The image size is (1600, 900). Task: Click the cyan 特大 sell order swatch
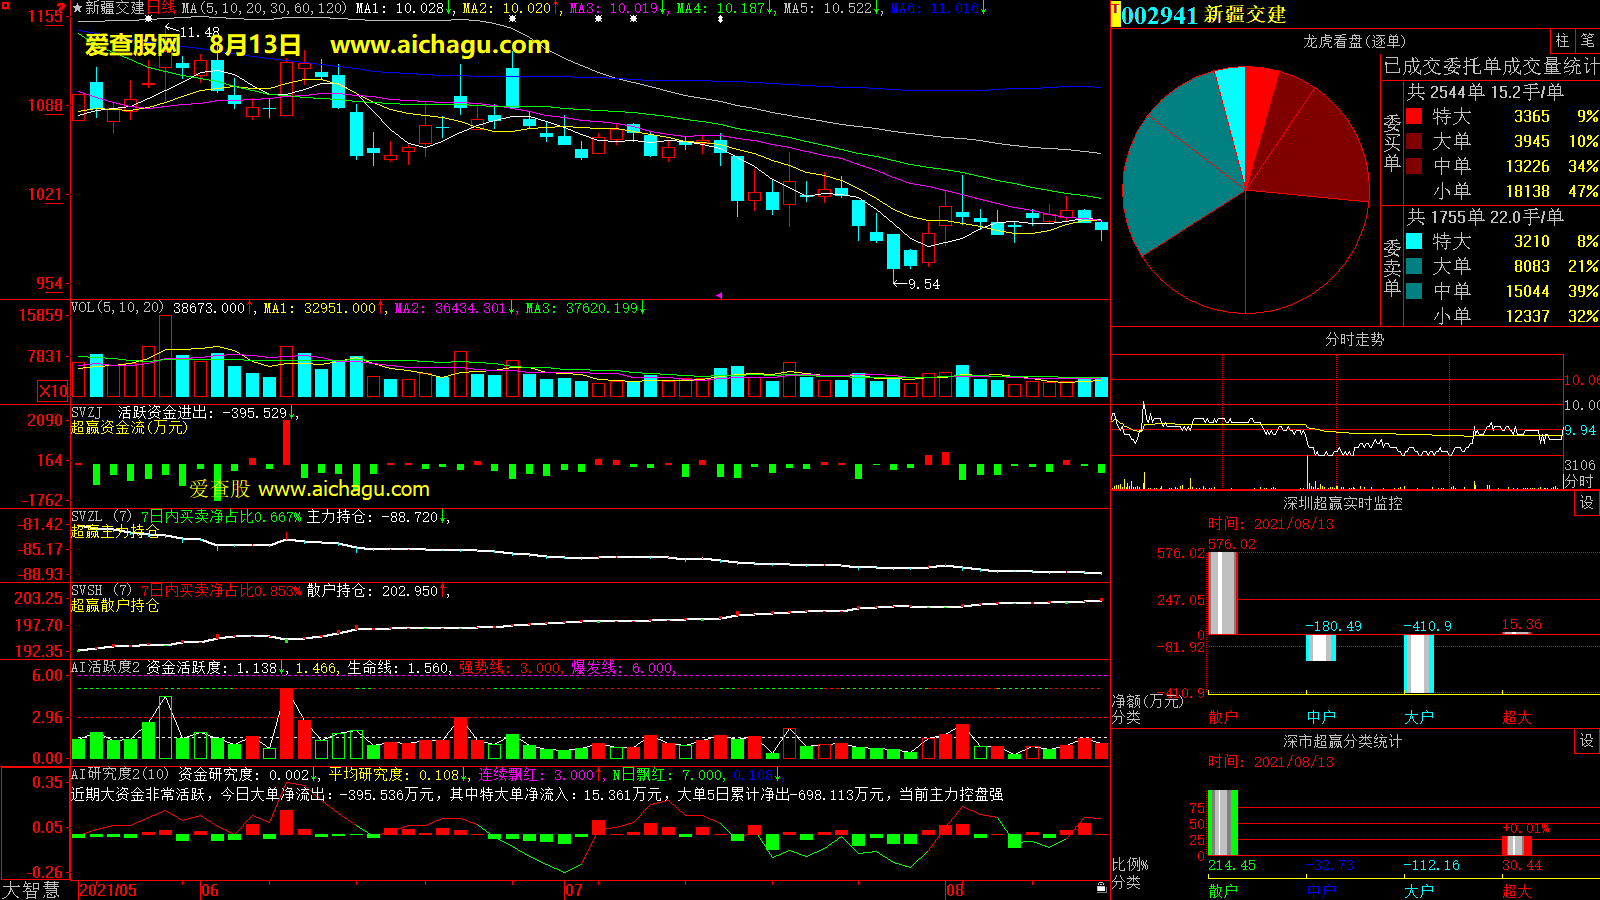click(x=1414, y=242)
